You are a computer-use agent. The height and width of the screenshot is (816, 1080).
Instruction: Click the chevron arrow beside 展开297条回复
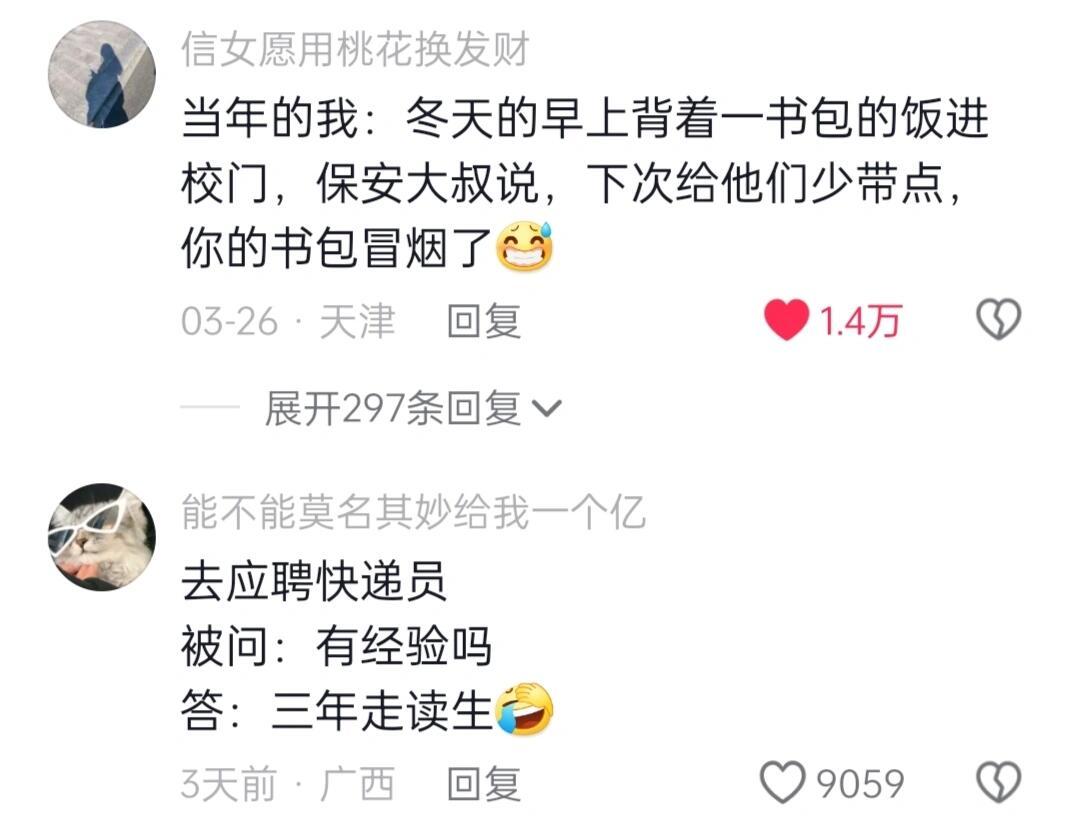[x=548, y=409]
